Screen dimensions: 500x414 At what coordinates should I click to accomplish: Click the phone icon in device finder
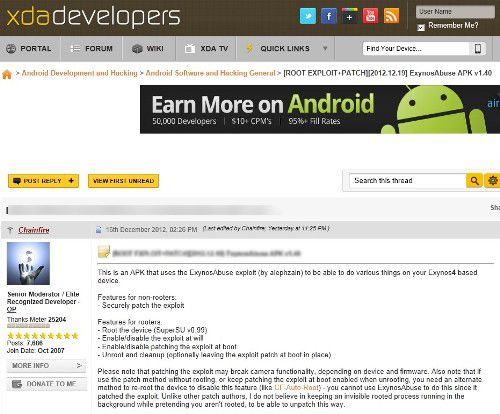tap(478, 49)
